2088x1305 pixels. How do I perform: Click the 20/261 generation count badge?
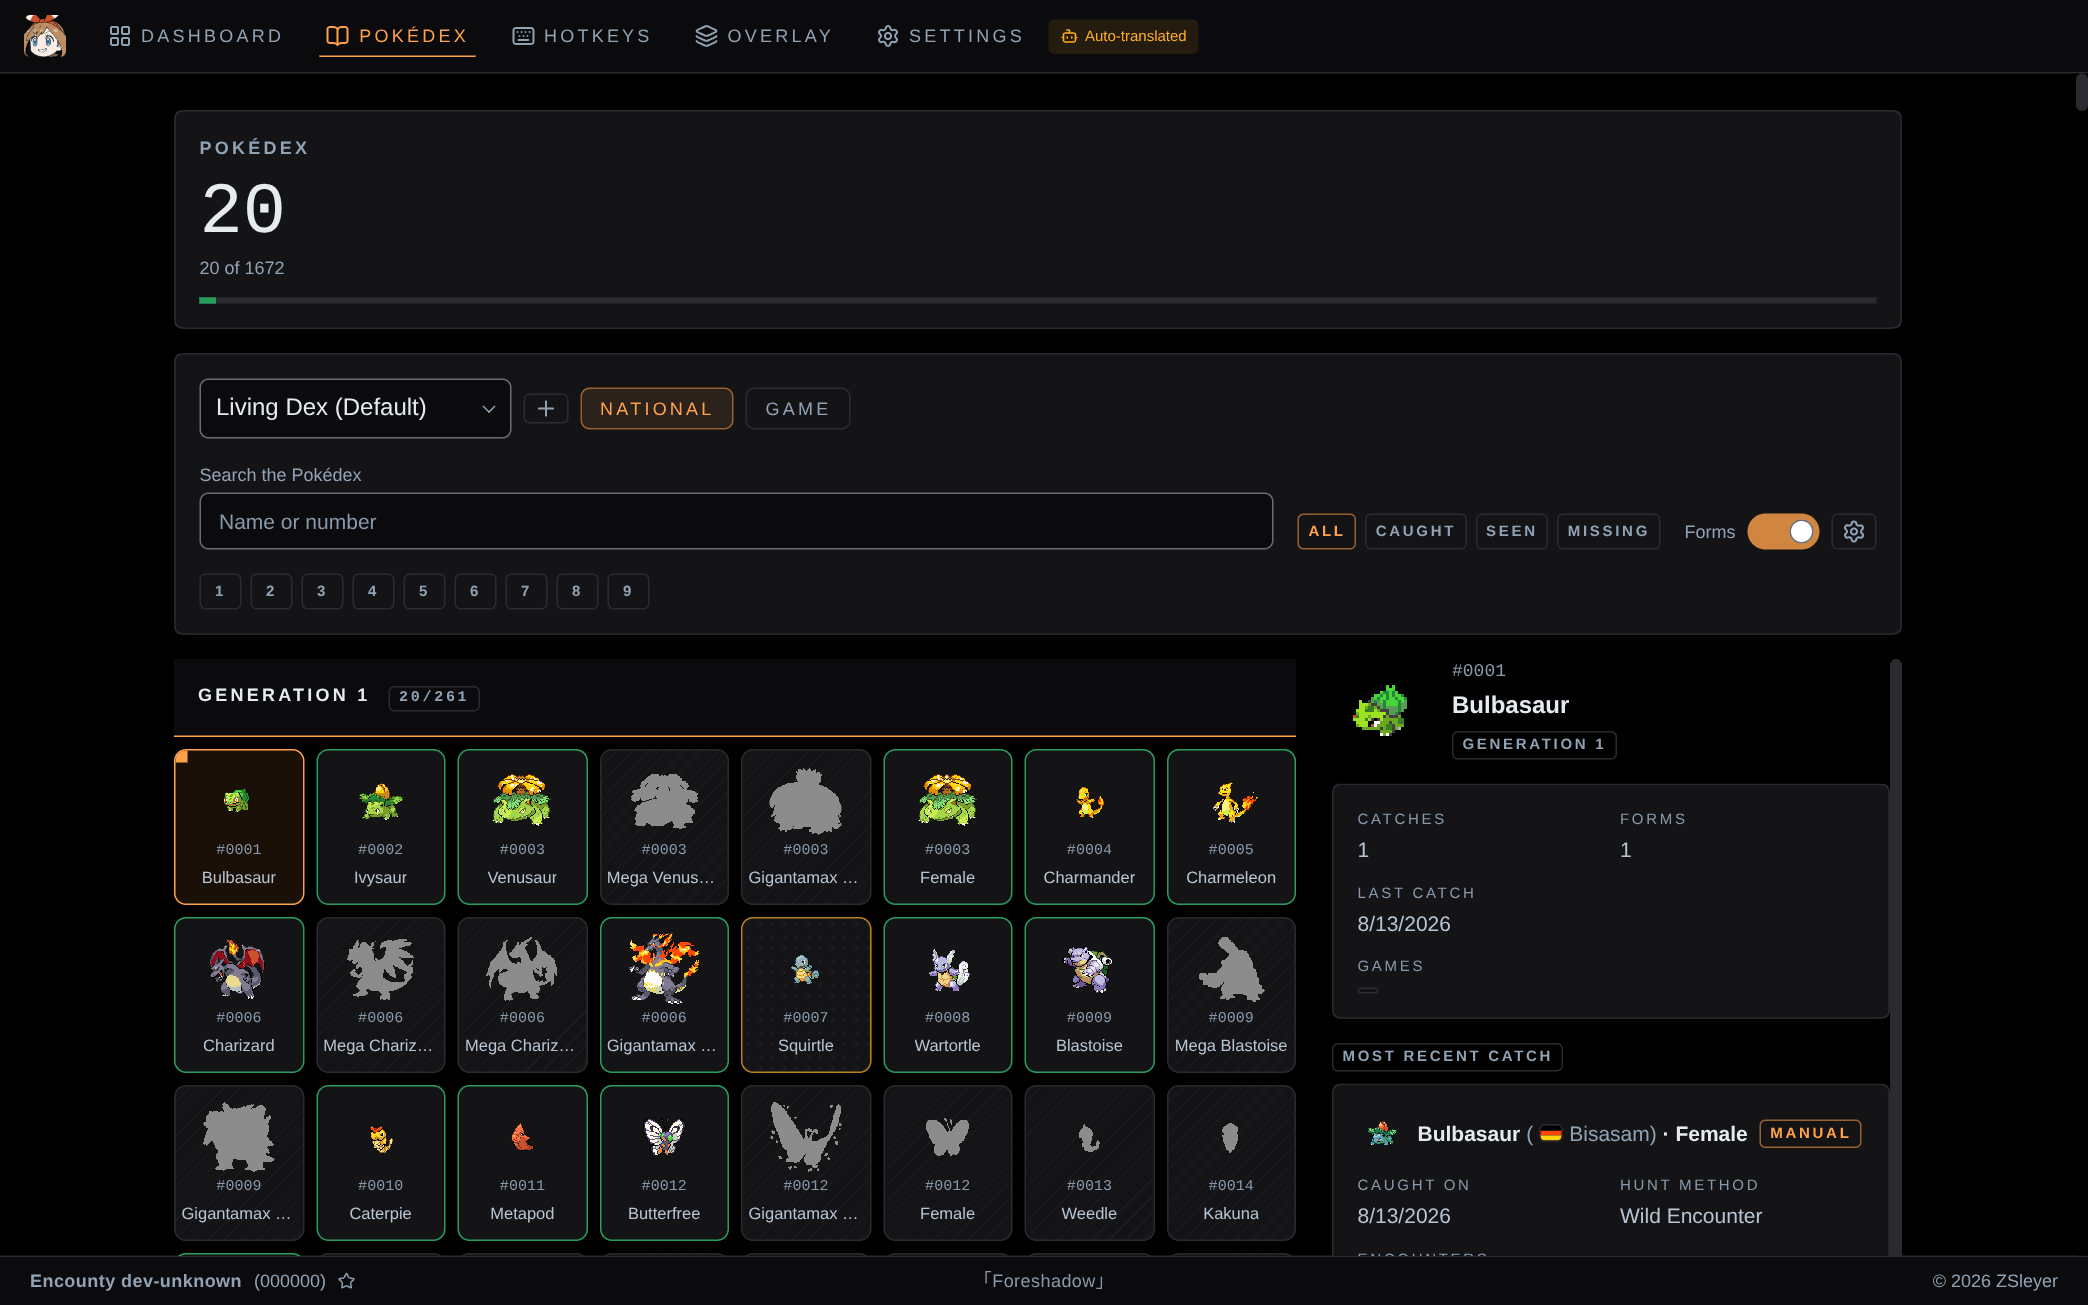434,697
